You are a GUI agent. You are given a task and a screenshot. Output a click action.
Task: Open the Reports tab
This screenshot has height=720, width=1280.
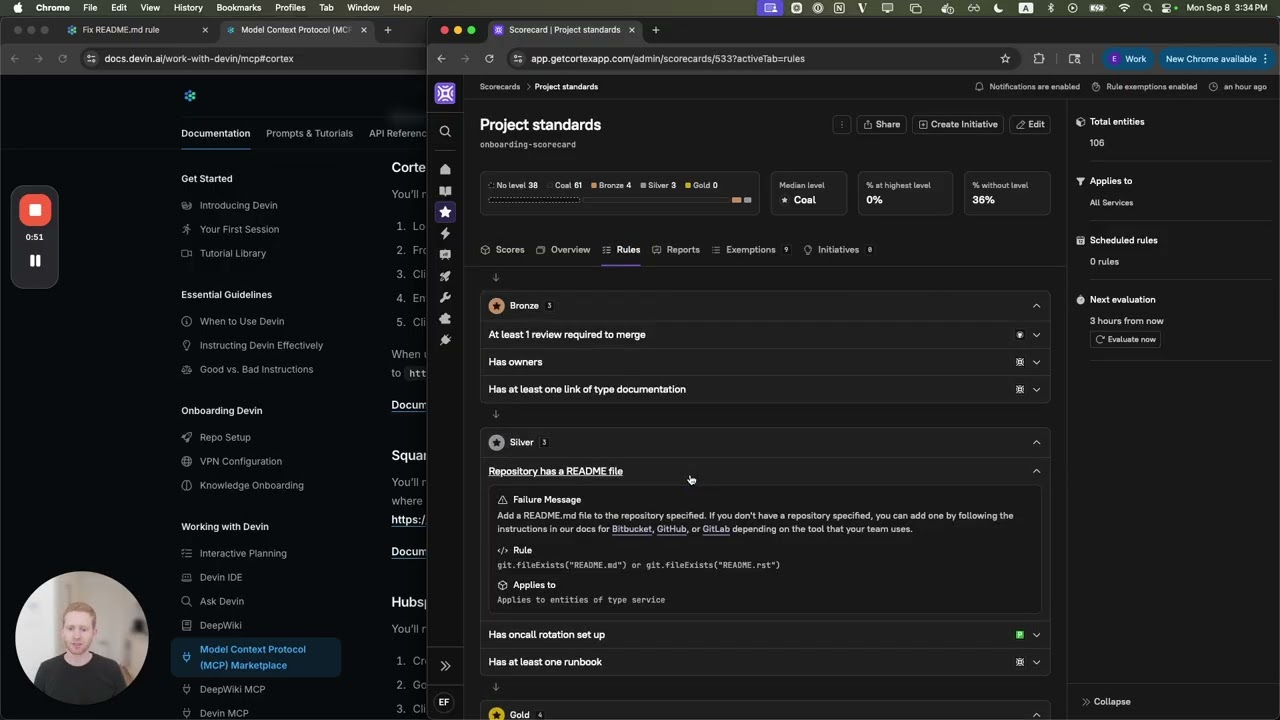683,250
